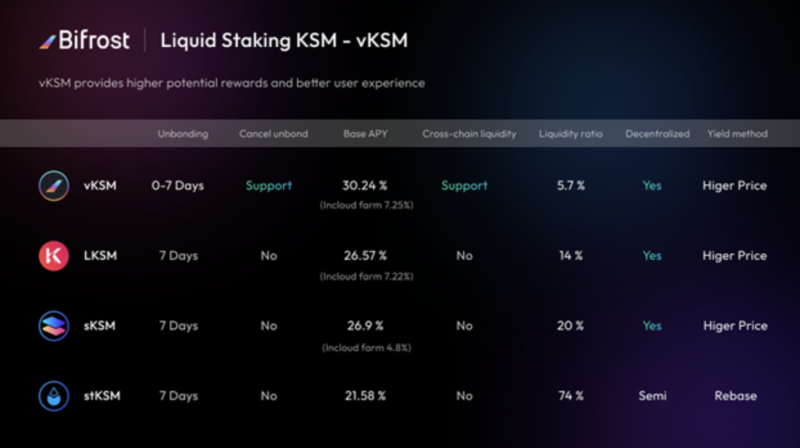Viewport: 800px width, 448px height.
Task: Click the vKSM Yes decentralized value
Action: pos(652,185)
